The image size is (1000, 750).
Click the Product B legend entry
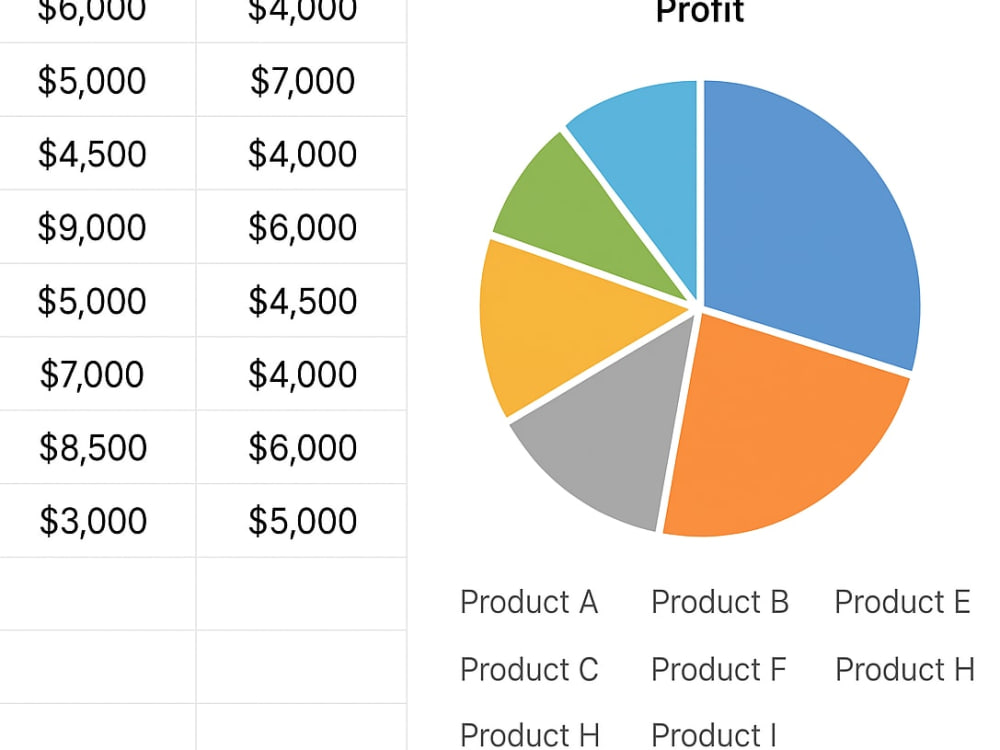pos(720,601)
